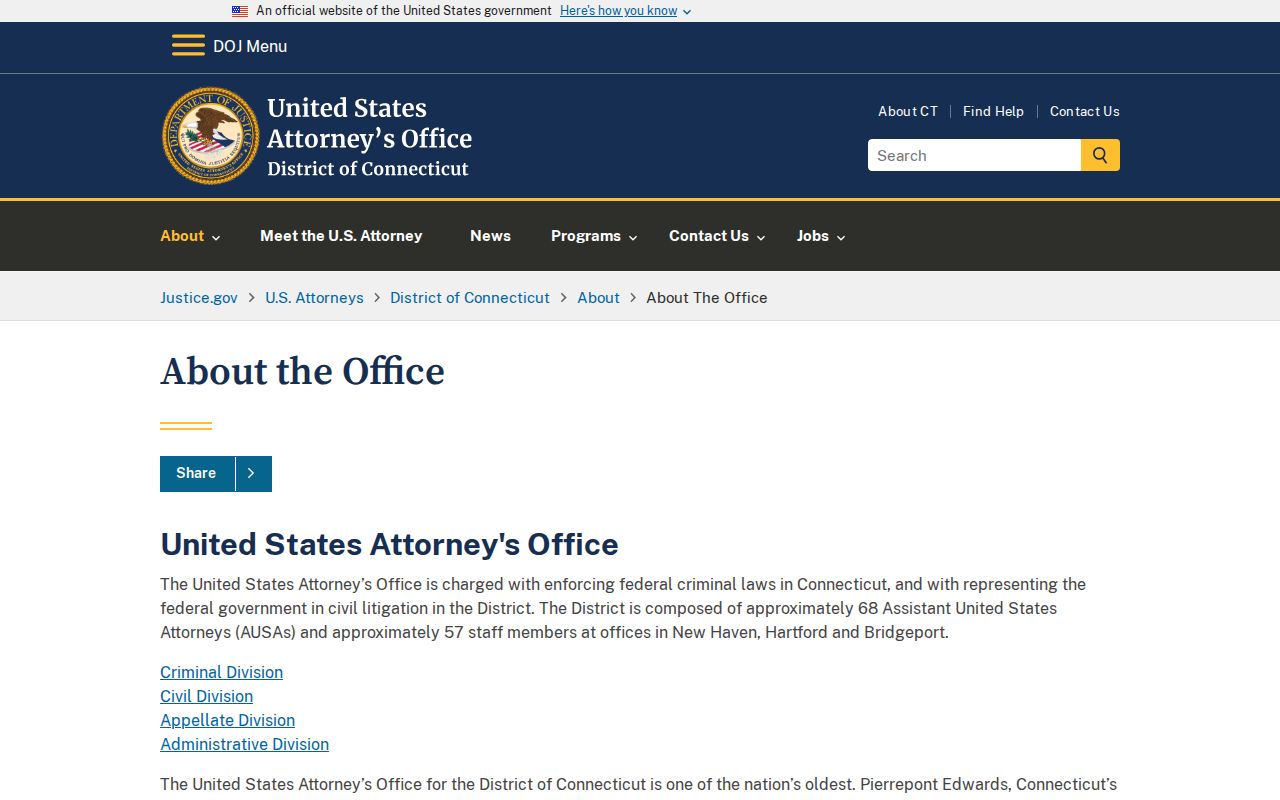Click the US flag icon in banner
The image size is (1280, 800).
click(x=240, y=11)
